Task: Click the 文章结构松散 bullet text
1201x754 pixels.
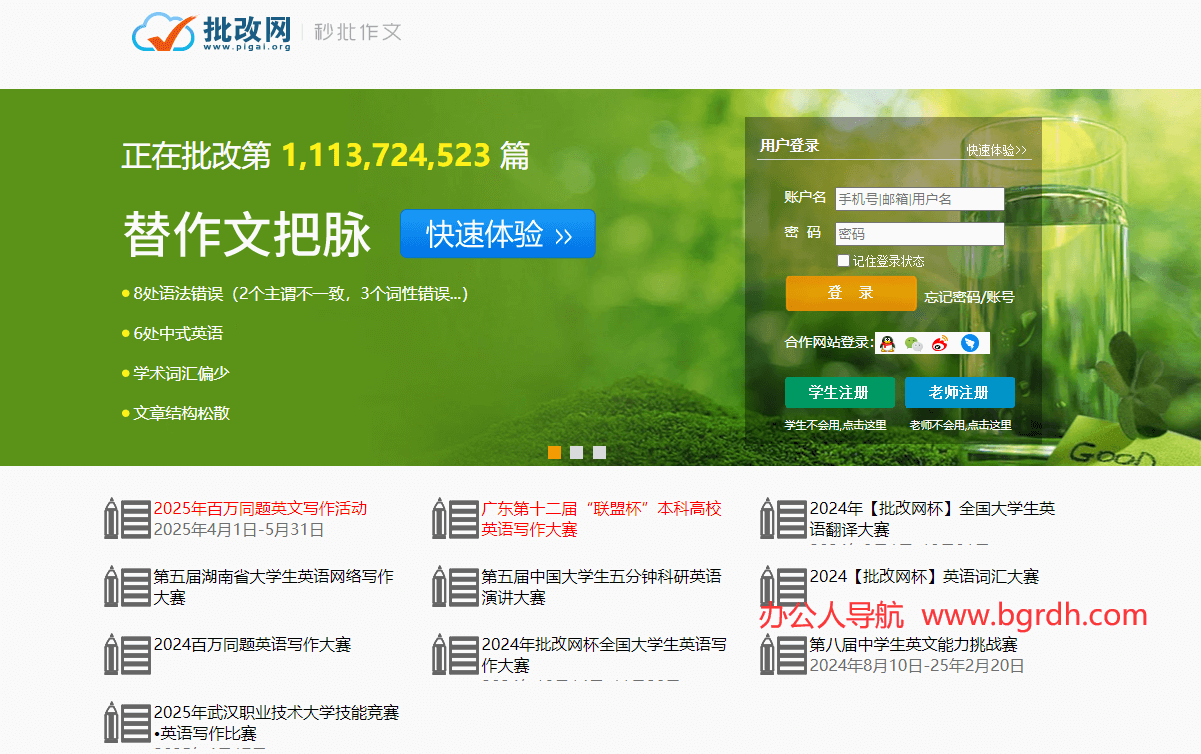Action: coord(181,413)
